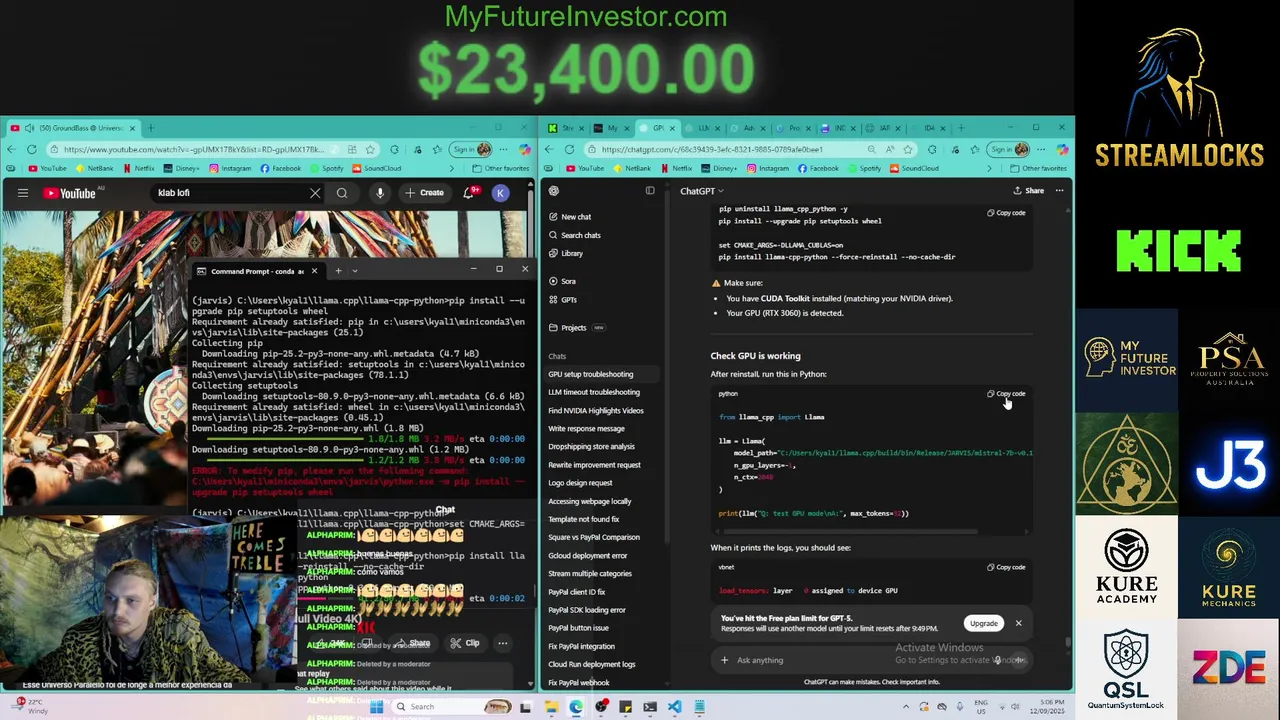The height and width of the screenshot is (720, 1280).
Task: Open new tab in ChatGPT browser window
Action: 961,128
